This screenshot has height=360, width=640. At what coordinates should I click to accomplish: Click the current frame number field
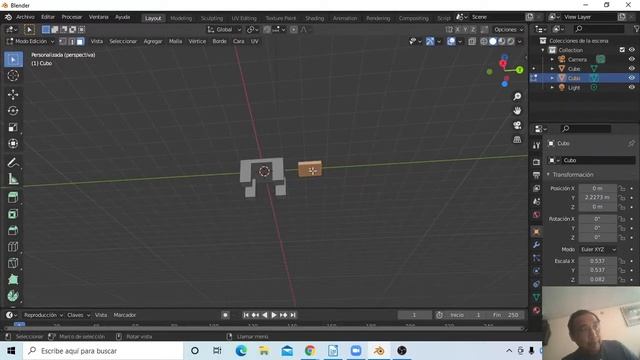(414, 315)
